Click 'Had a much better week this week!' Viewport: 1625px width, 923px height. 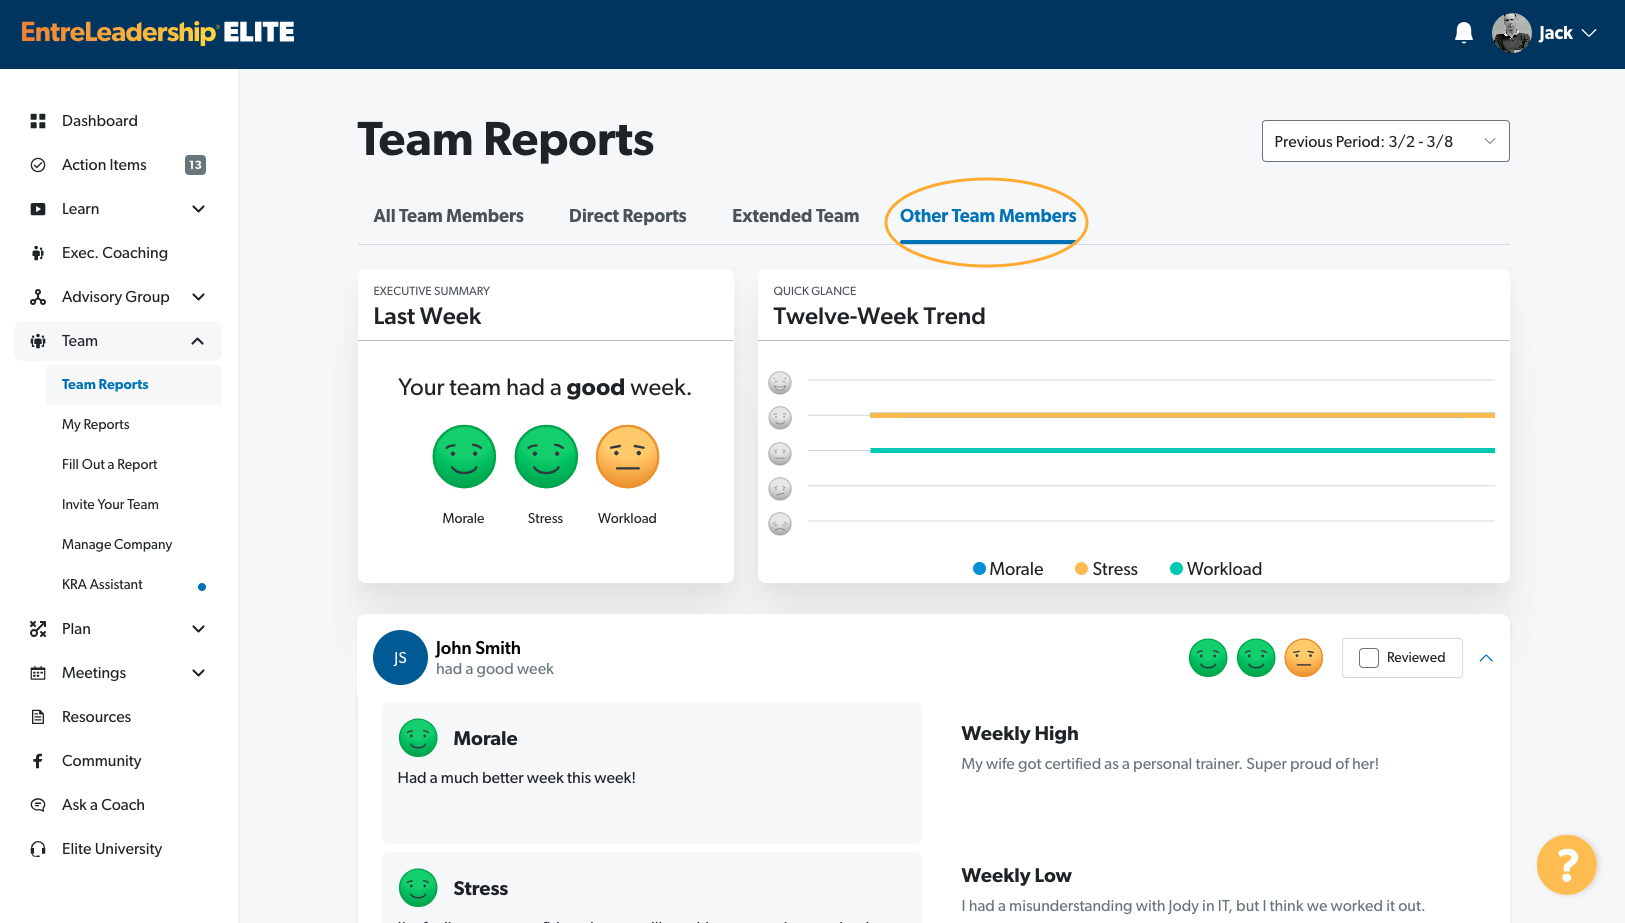click(x=517, y=778)
